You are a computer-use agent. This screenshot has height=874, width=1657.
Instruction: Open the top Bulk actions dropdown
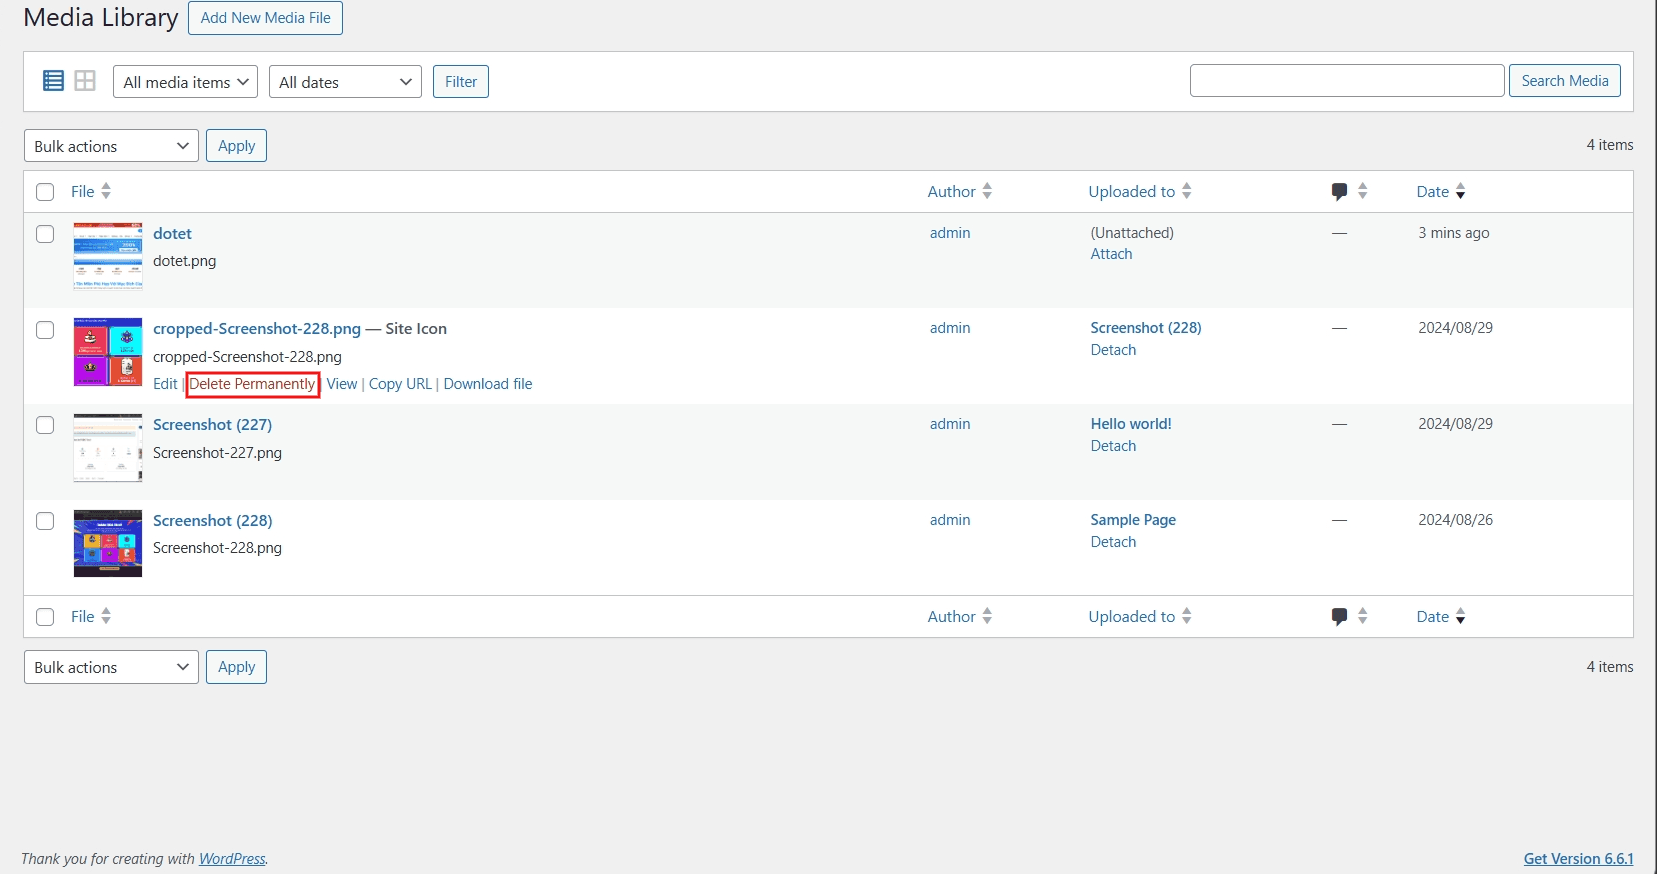point(111,146)
